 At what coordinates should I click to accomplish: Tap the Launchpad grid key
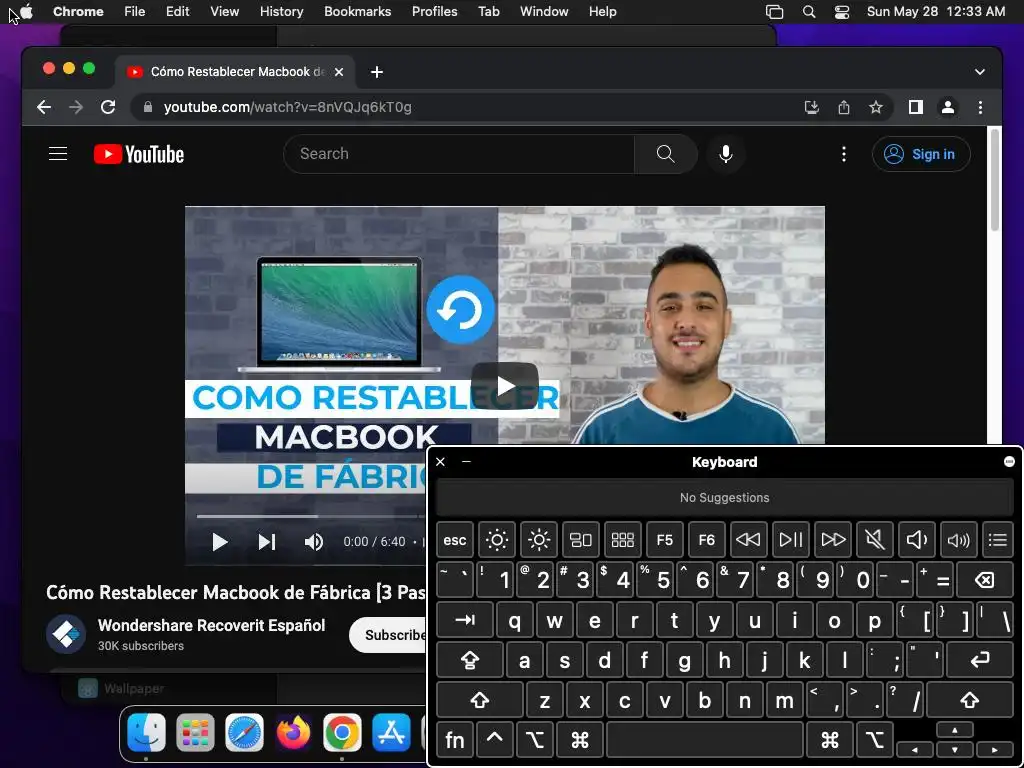622,540
